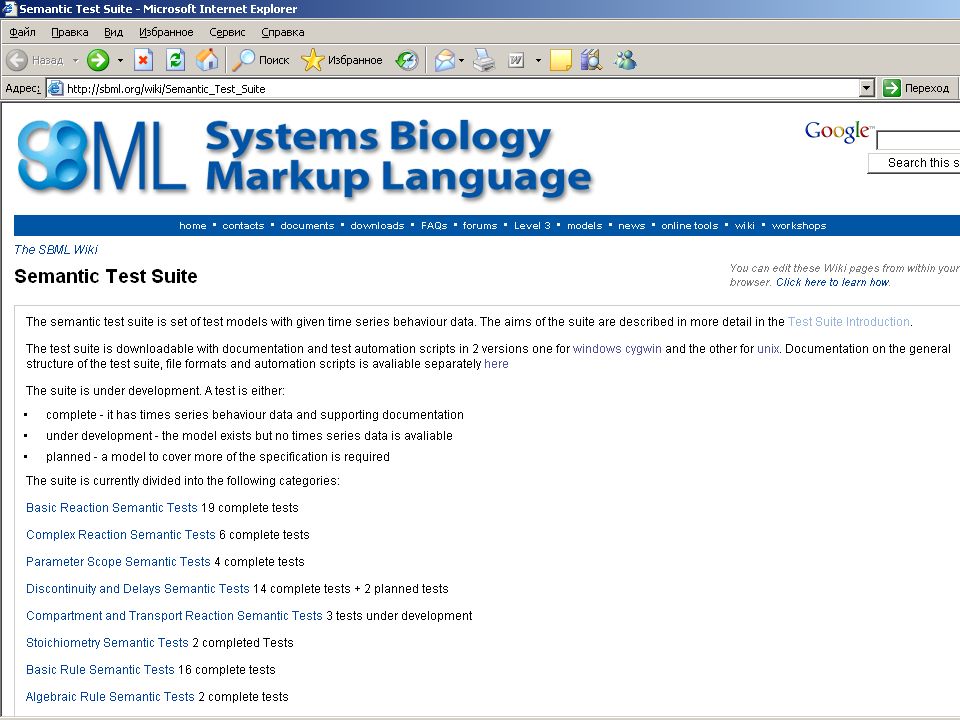Follow Click here to learn how link
Screen dimensions: 960x720
[833, 282]
